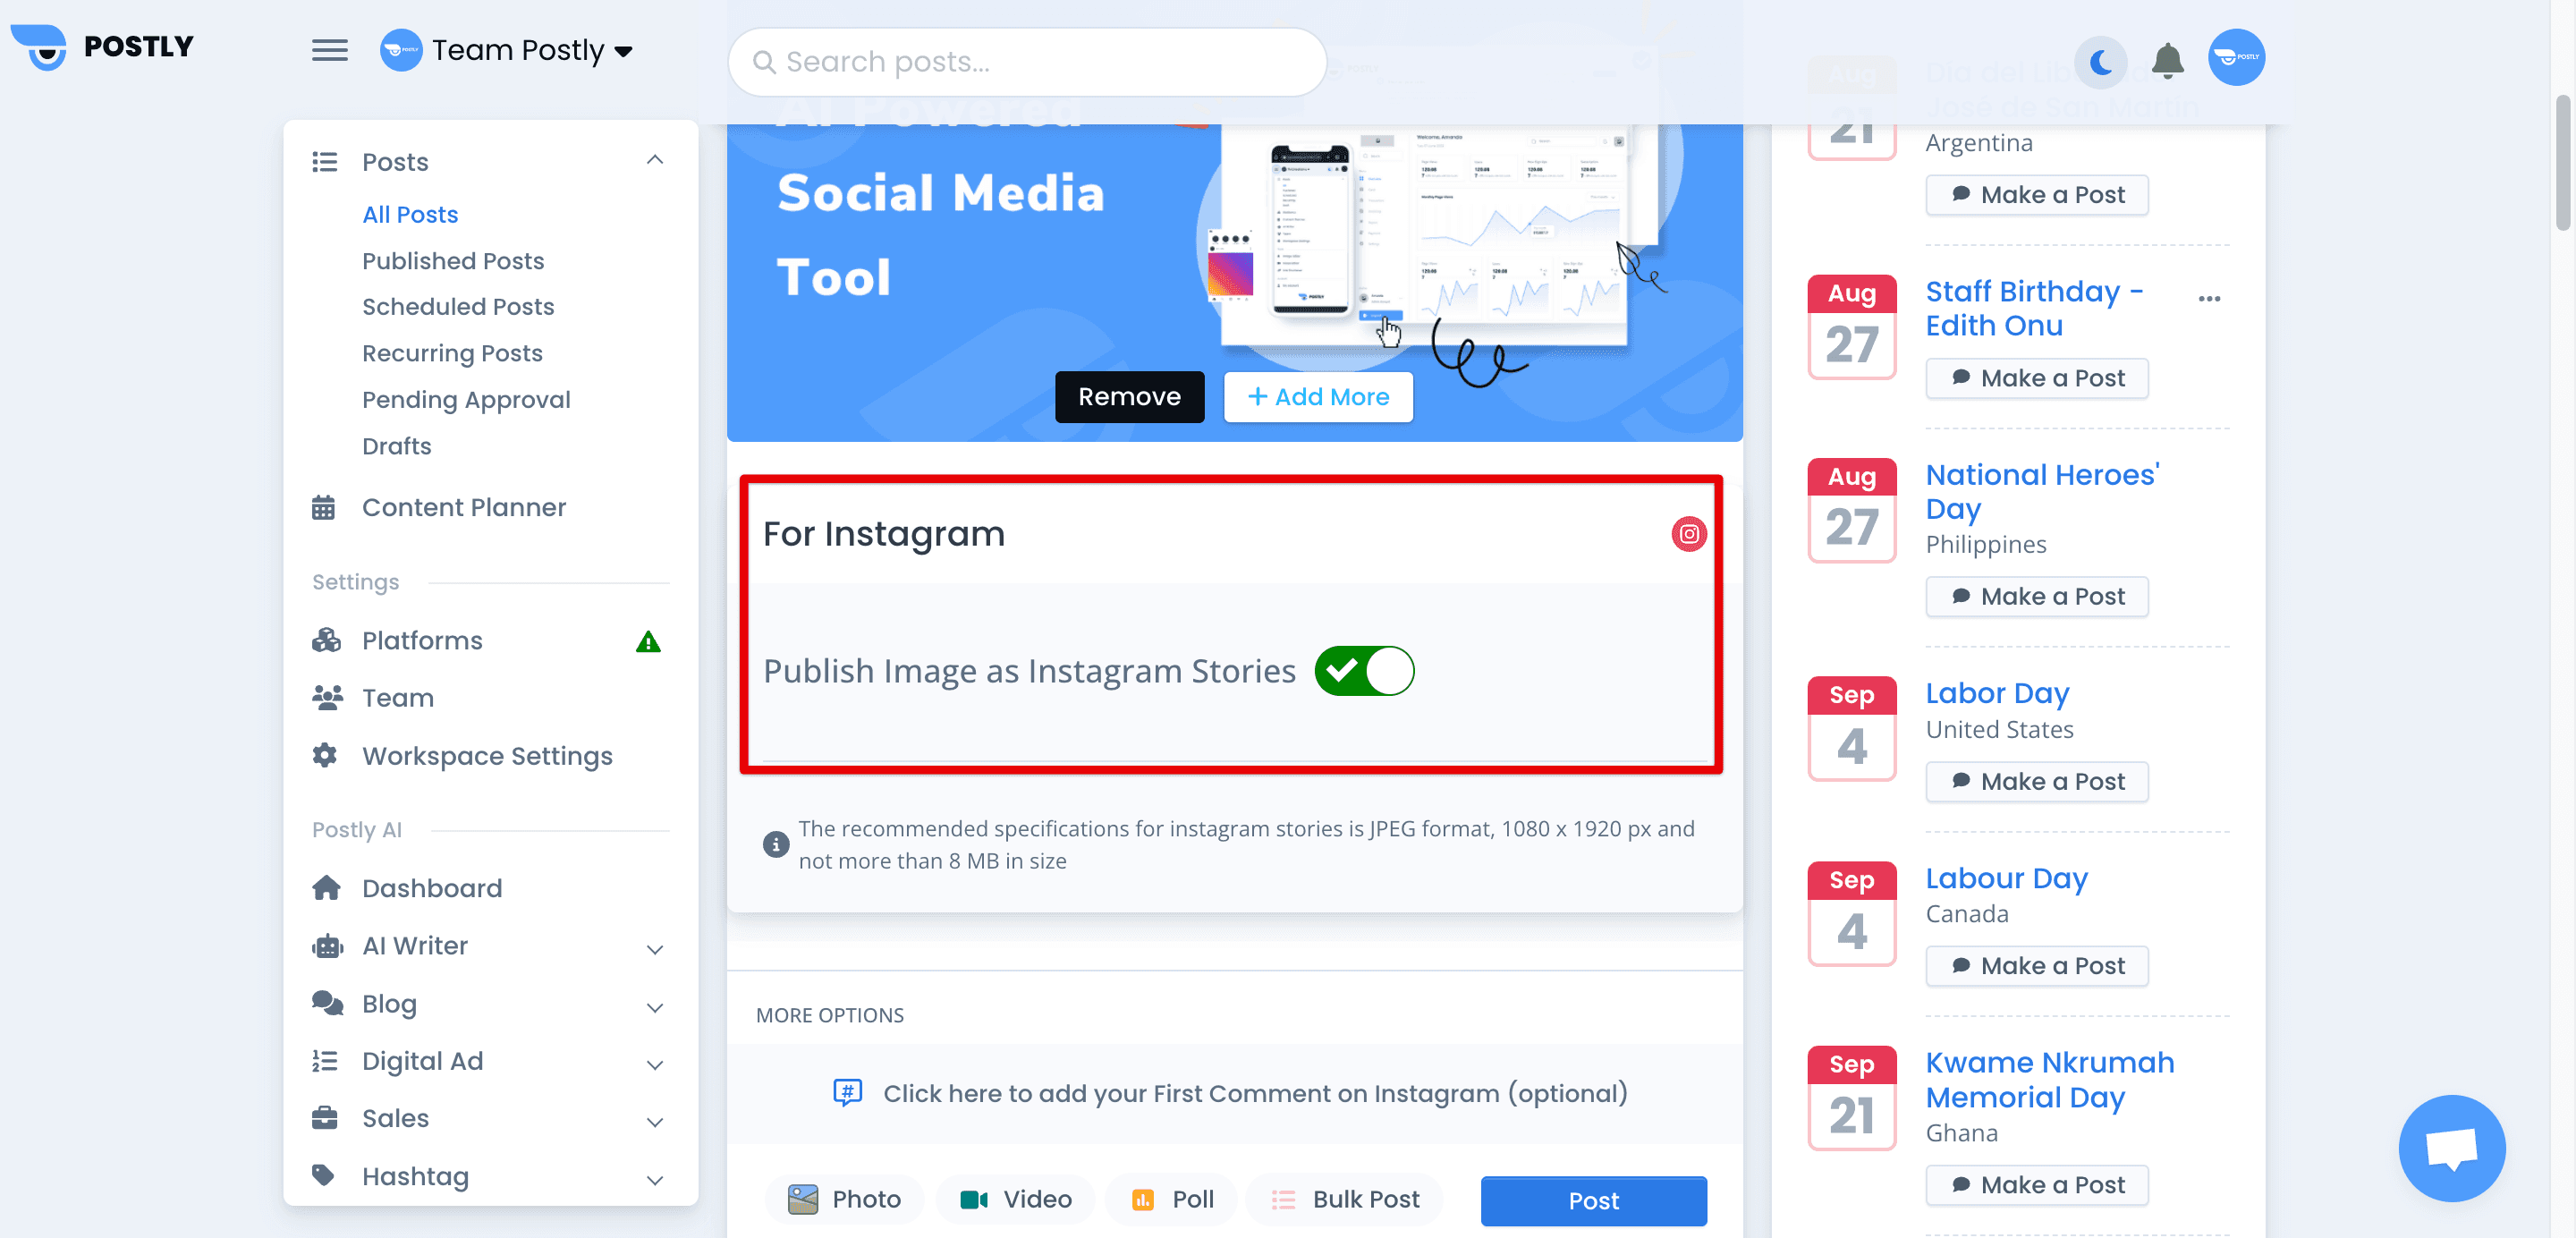
Task: Open the notifications bell
Action: tap(2167, 61)
